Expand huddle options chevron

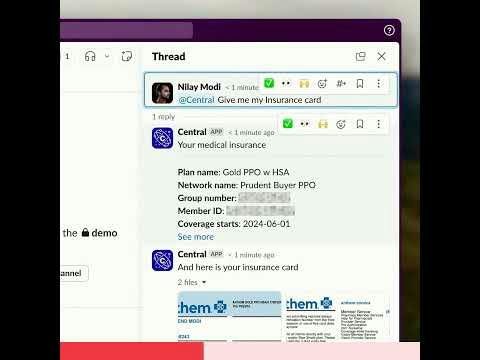[x=107, y=56]
